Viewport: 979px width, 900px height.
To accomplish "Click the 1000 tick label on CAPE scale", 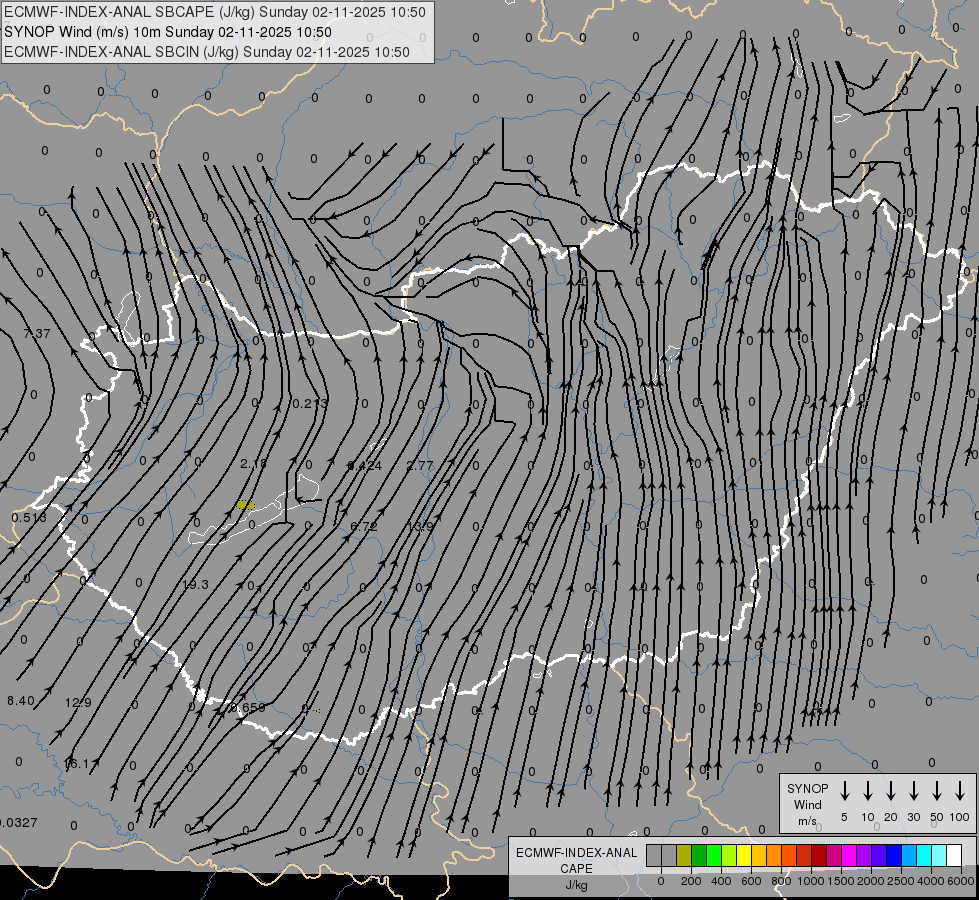I will [810, 881].
